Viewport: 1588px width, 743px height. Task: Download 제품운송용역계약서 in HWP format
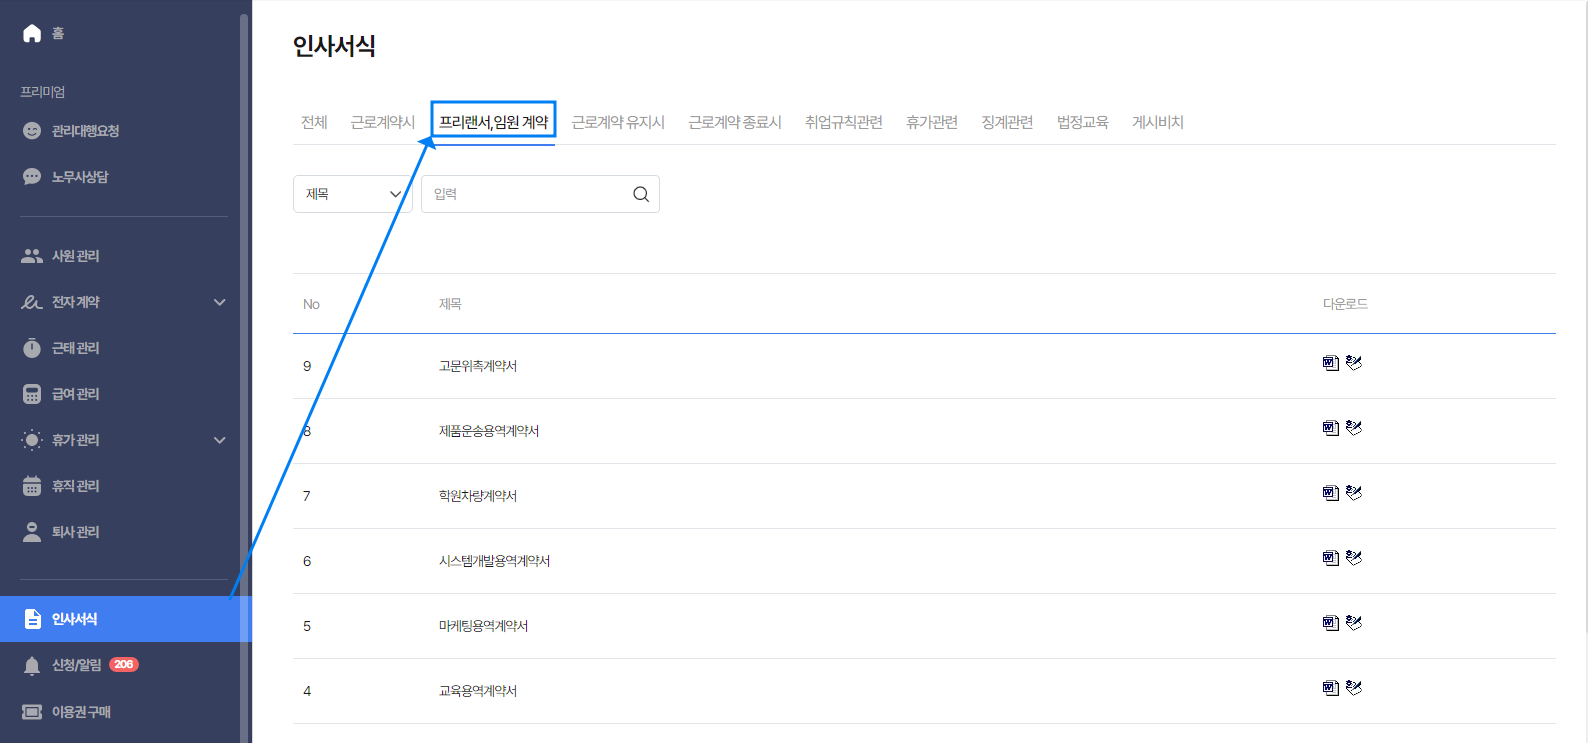[1354, 428]
